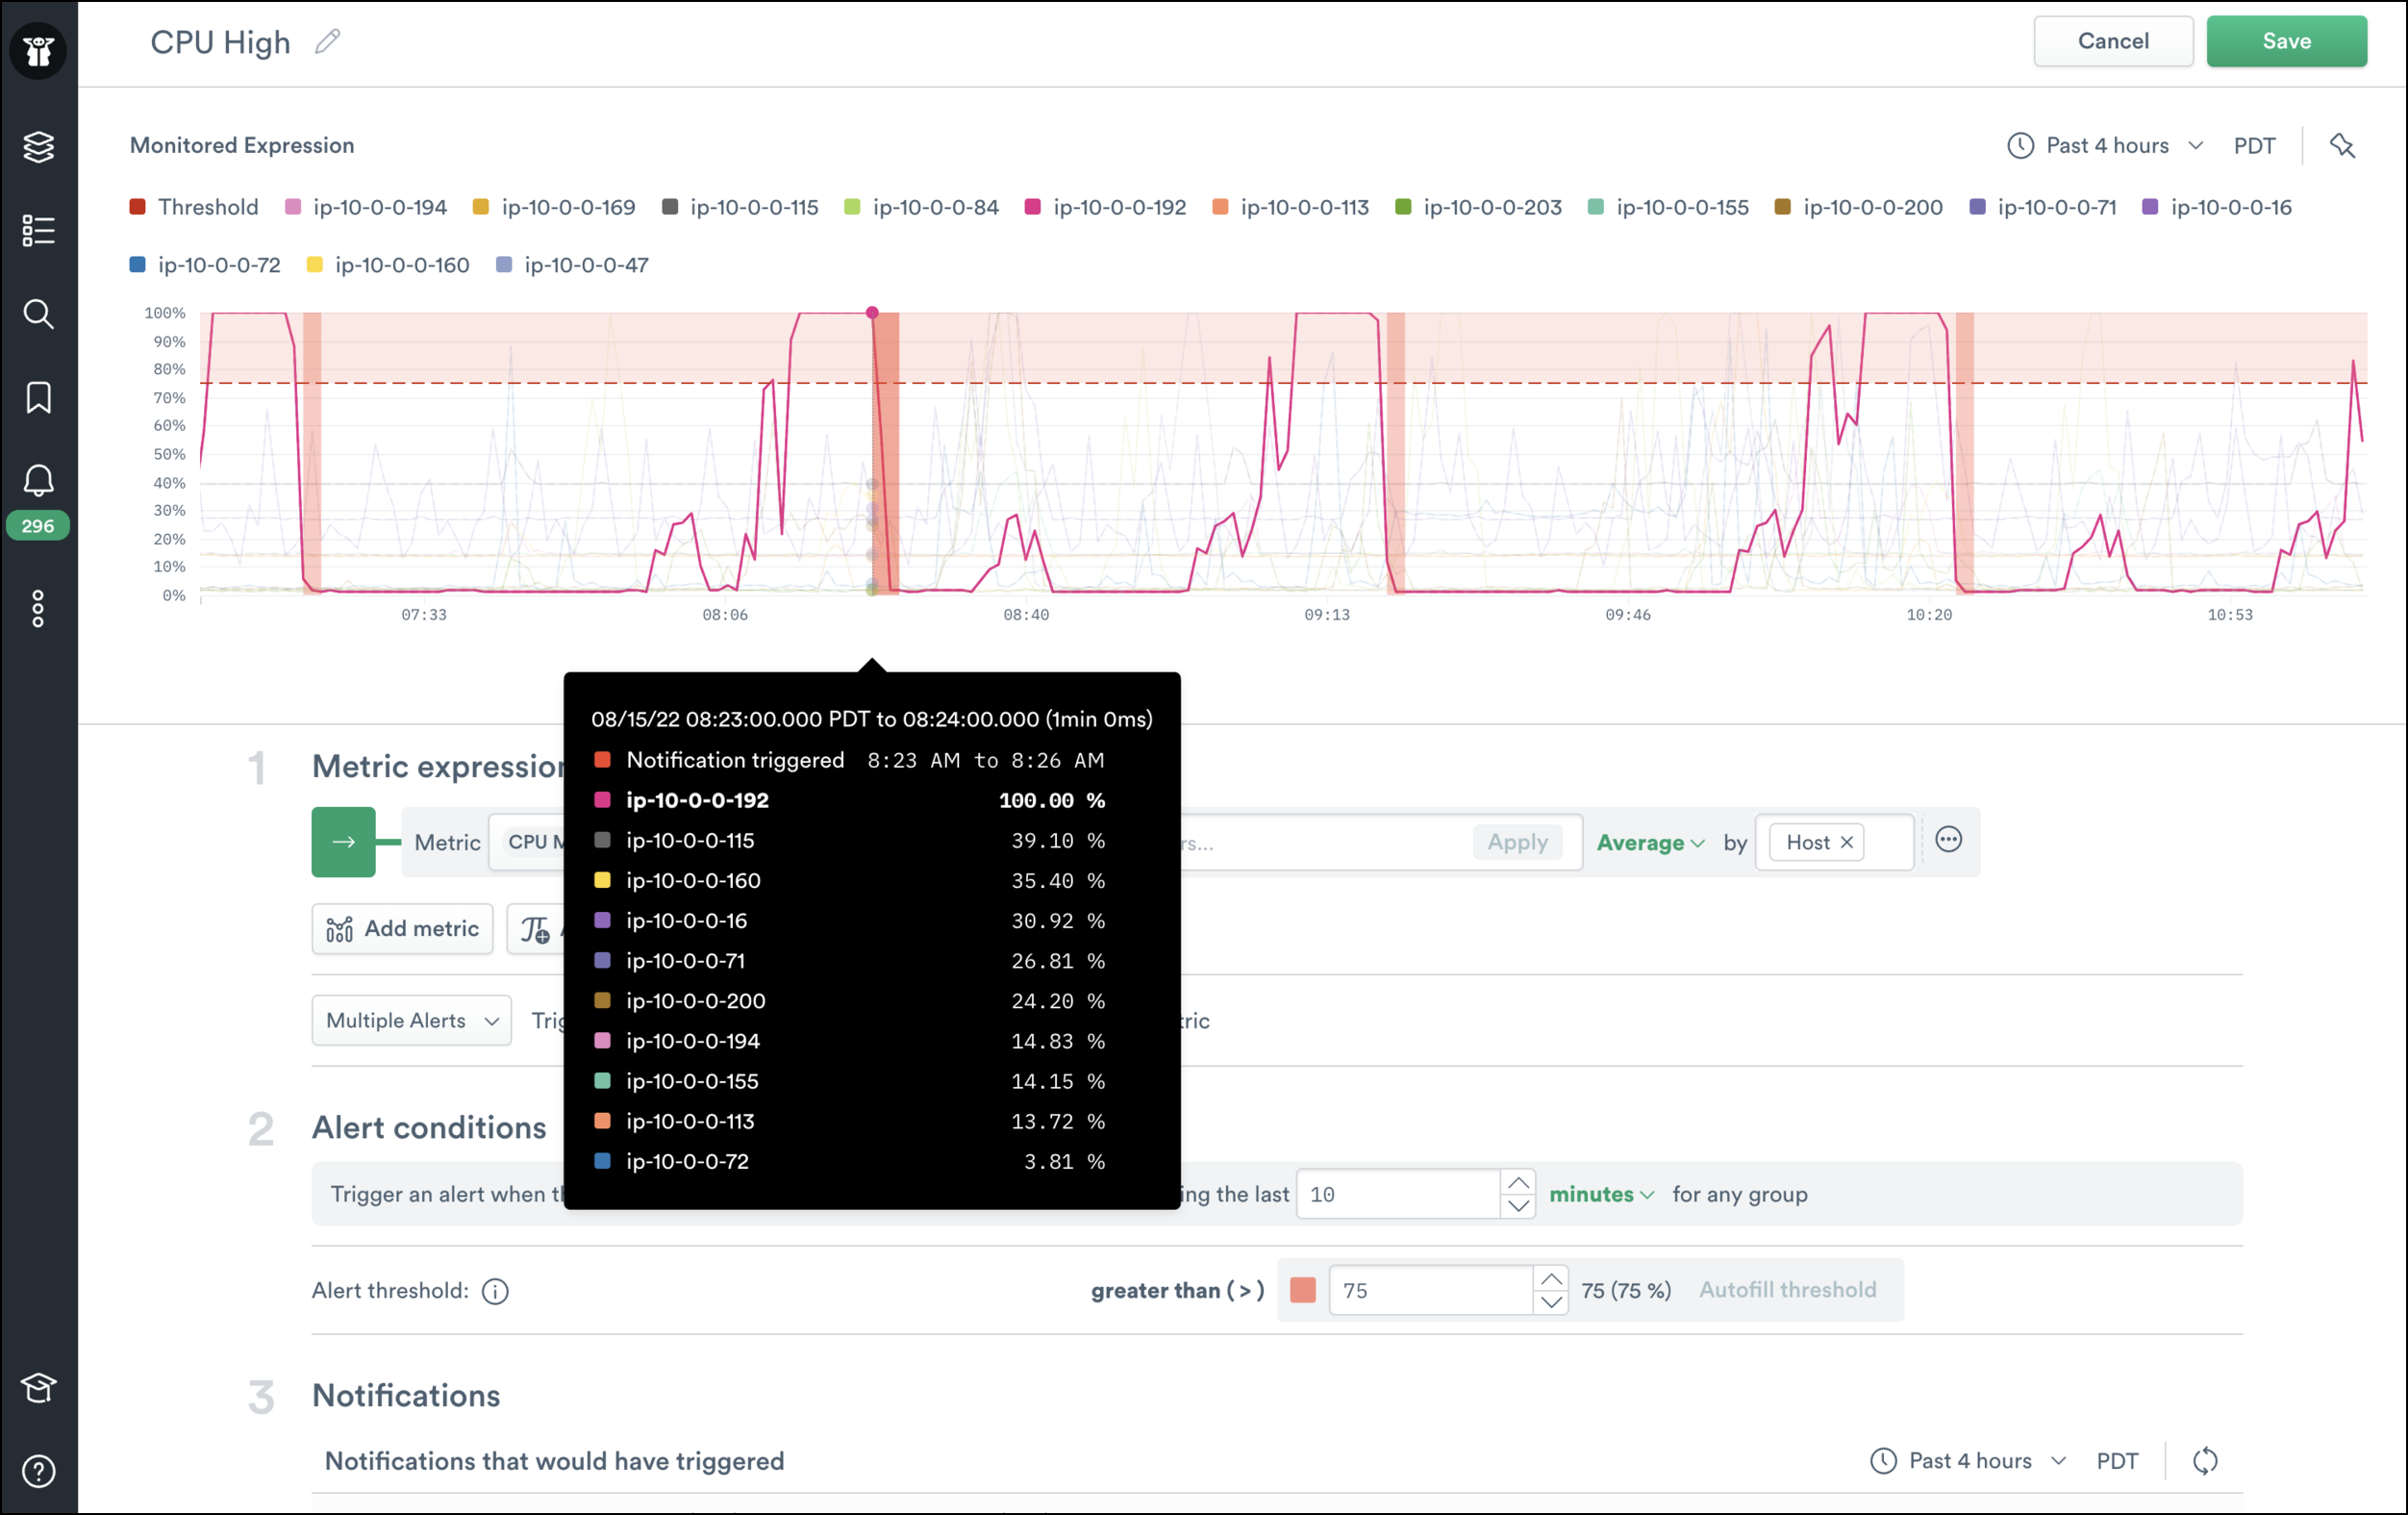Click ip-10-0-0-115 39.10 % tooltip row

click(850, 841)
